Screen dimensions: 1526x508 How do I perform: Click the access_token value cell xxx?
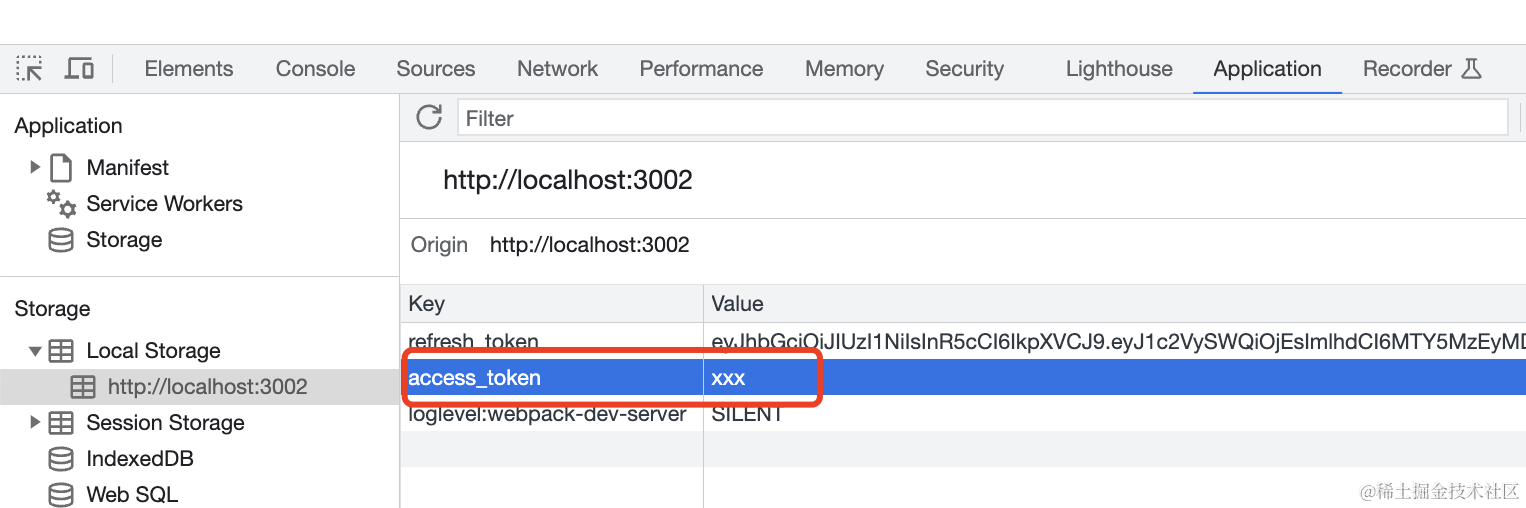click(728, 378)
